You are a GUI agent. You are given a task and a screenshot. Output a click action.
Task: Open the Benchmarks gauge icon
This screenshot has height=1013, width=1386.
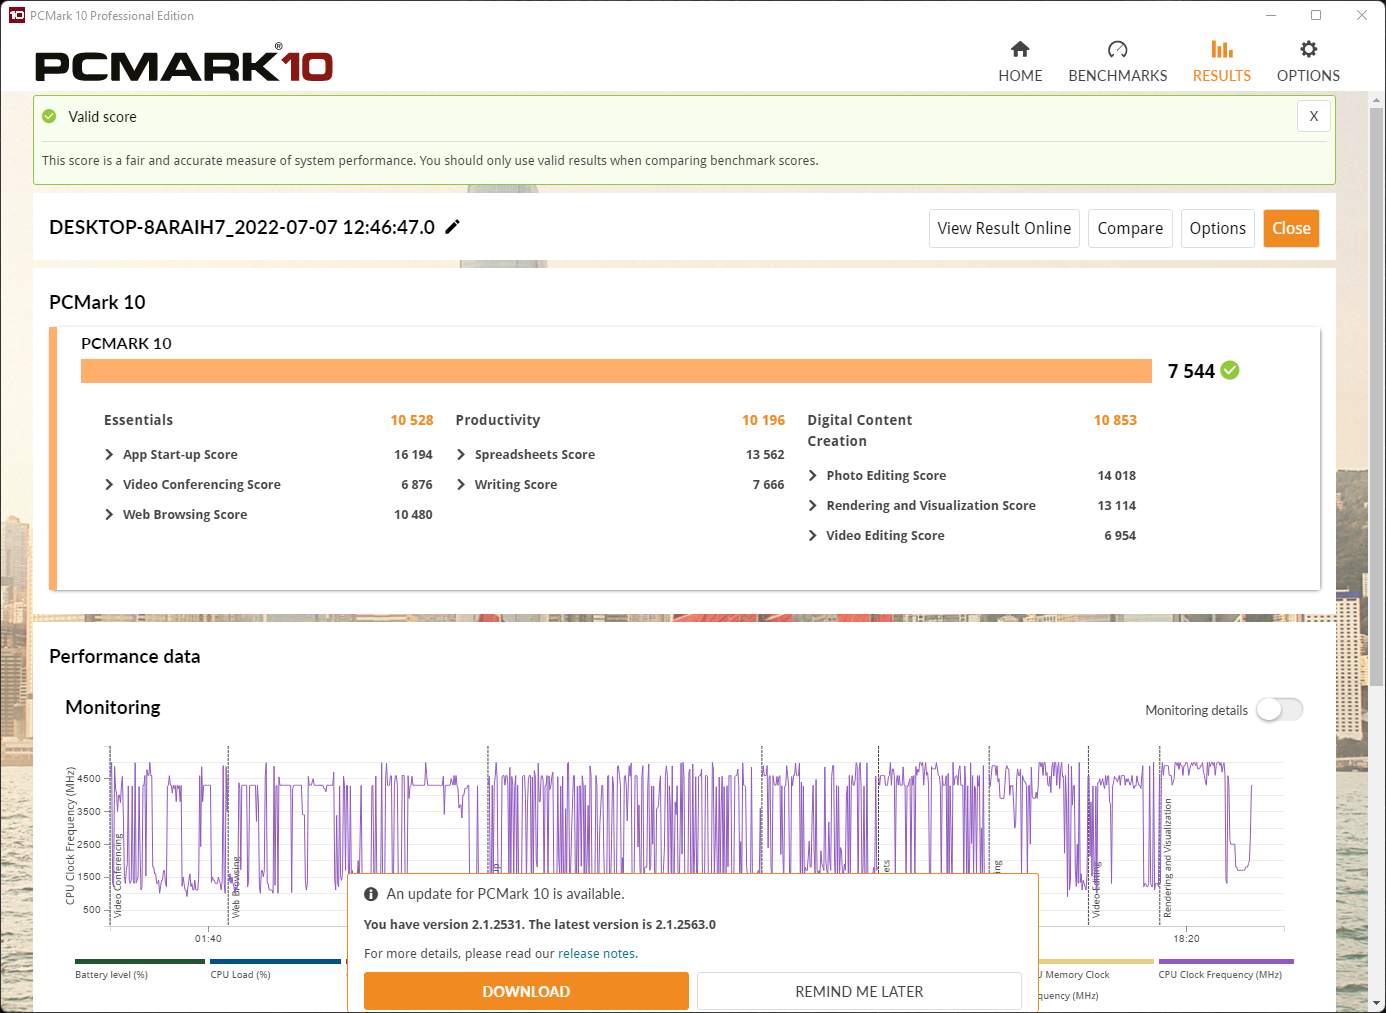1117,50
